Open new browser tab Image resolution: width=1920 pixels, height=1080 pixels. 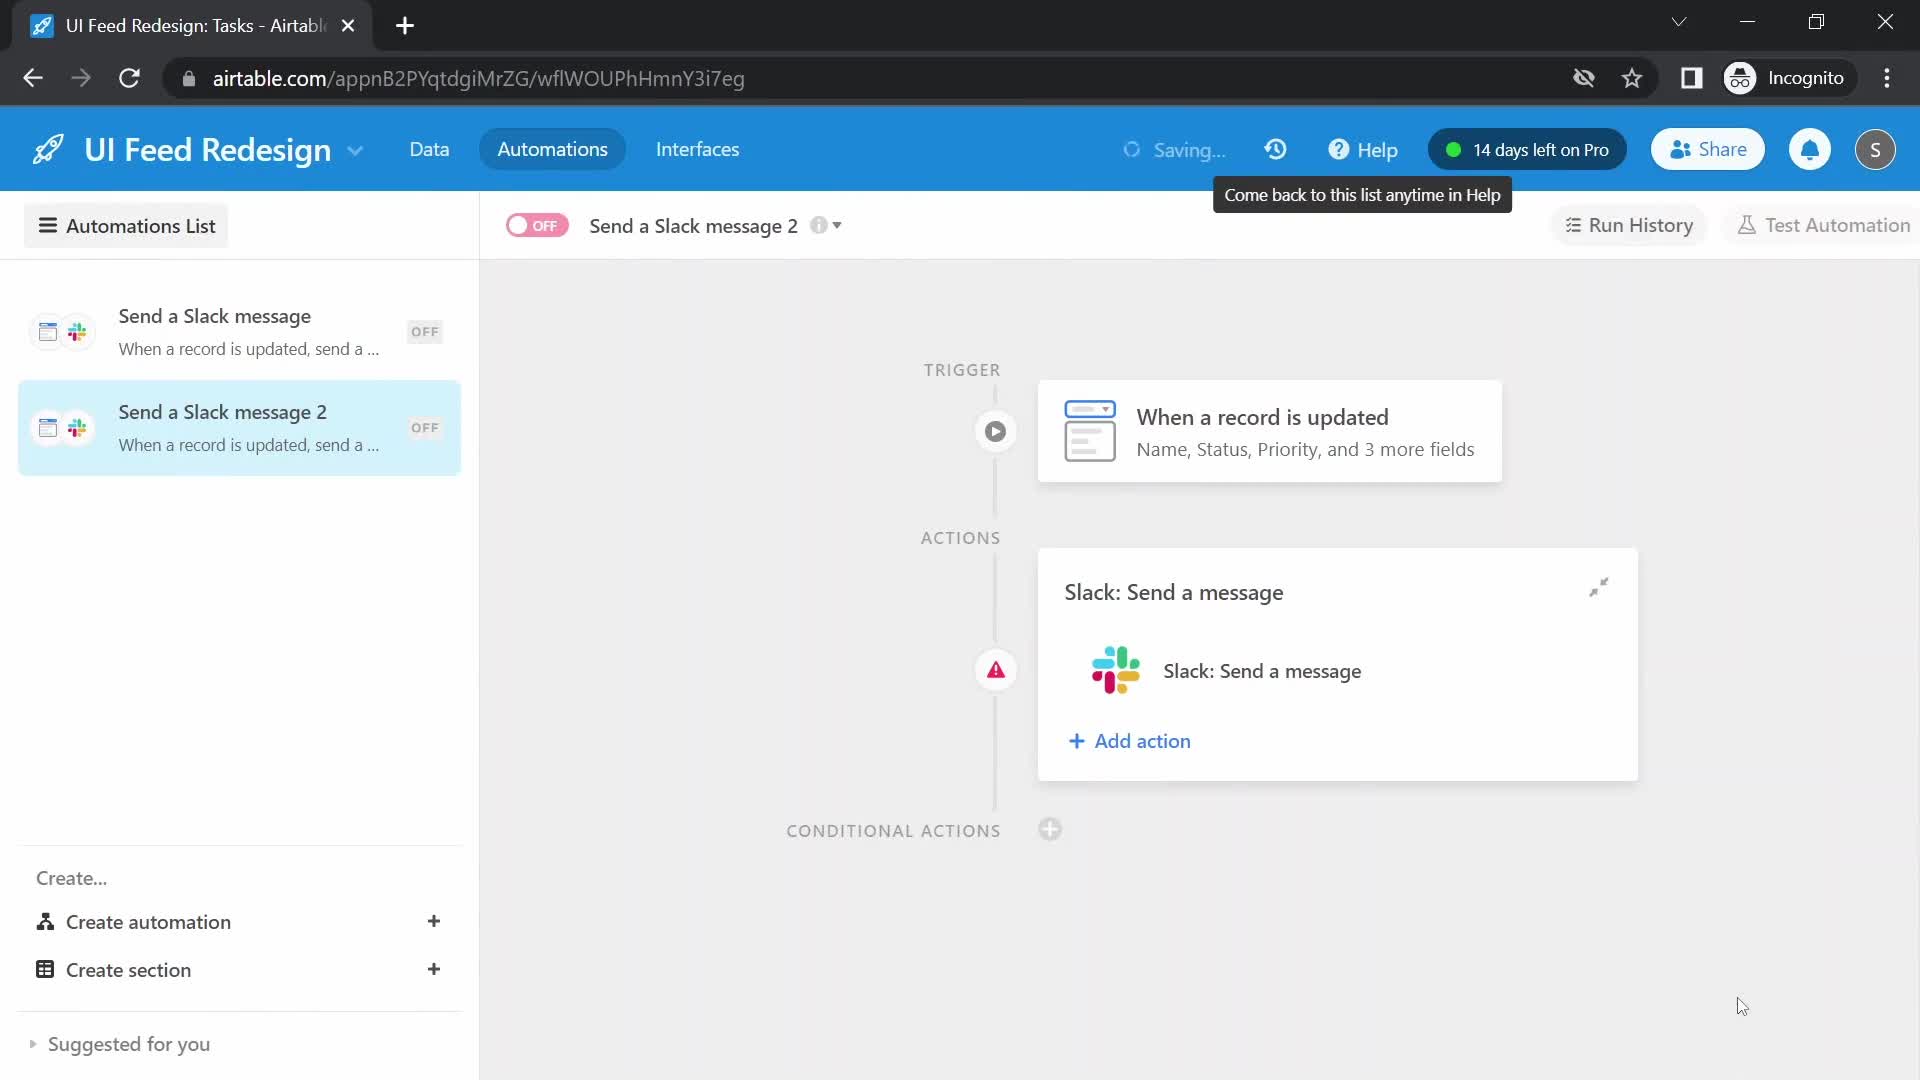(405, 26)
